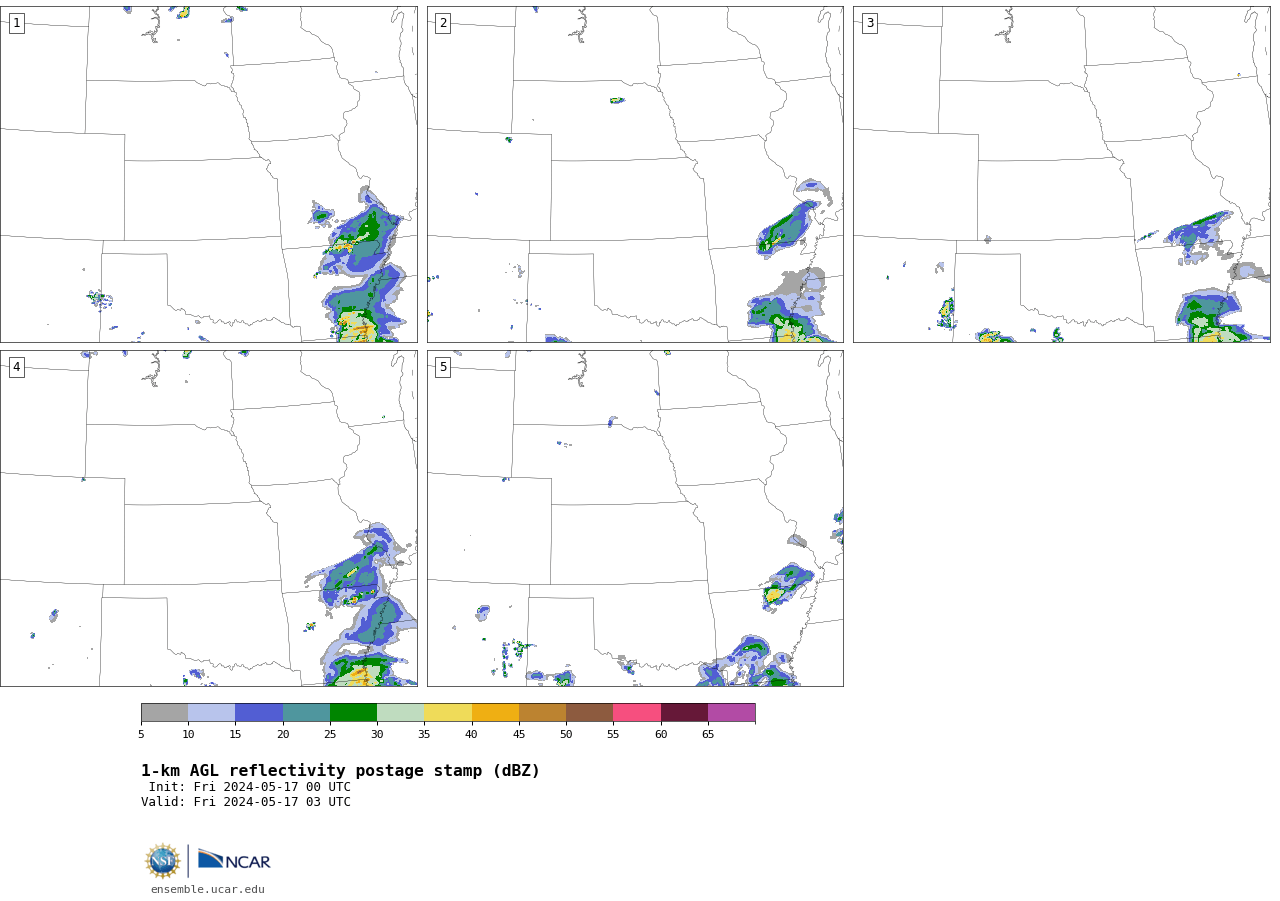Select the dark green 25-30 dBZ swatch
1280x901 pixels.
[353, 712]
